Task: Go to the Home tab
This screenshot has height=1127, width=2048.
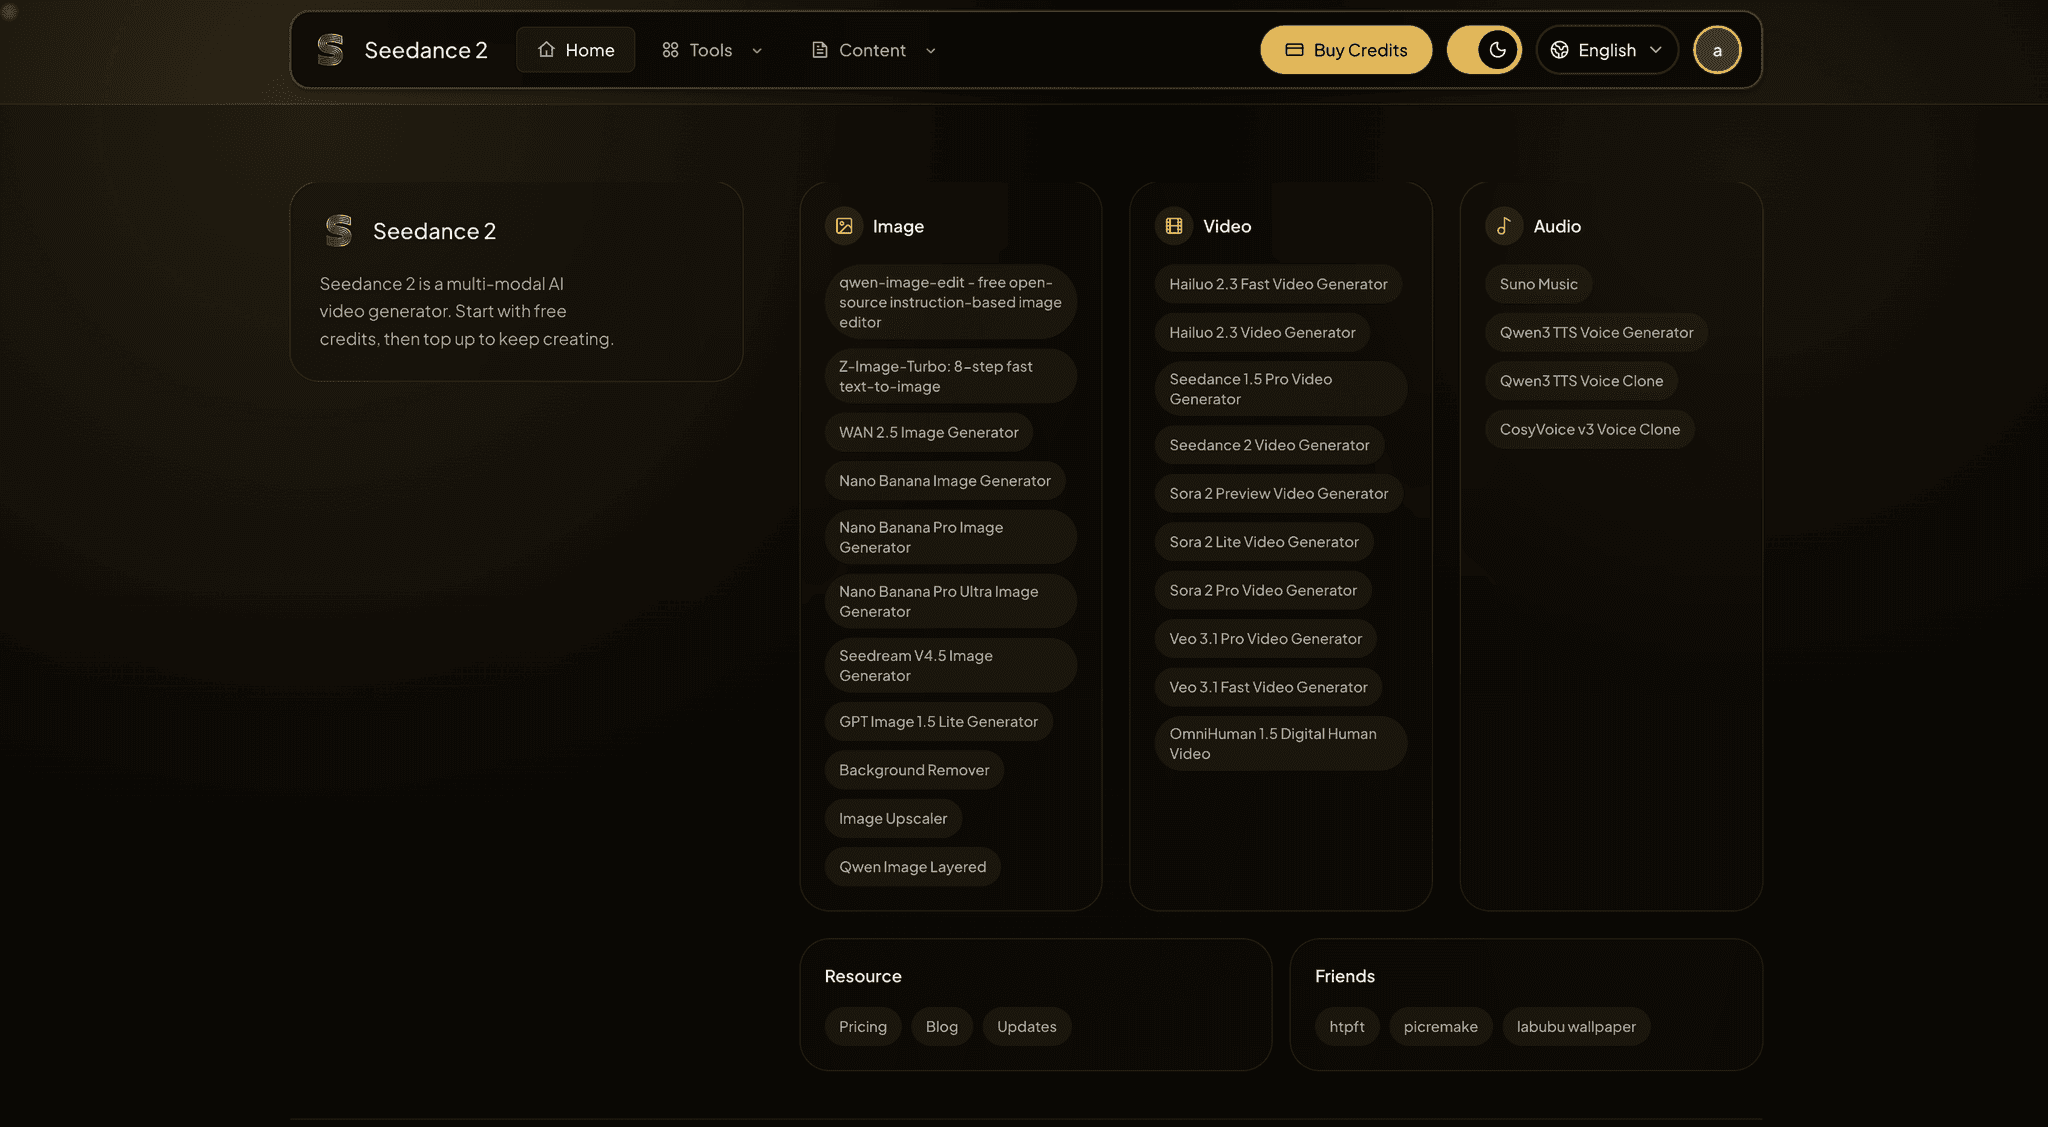Action: tap(576, 50)
